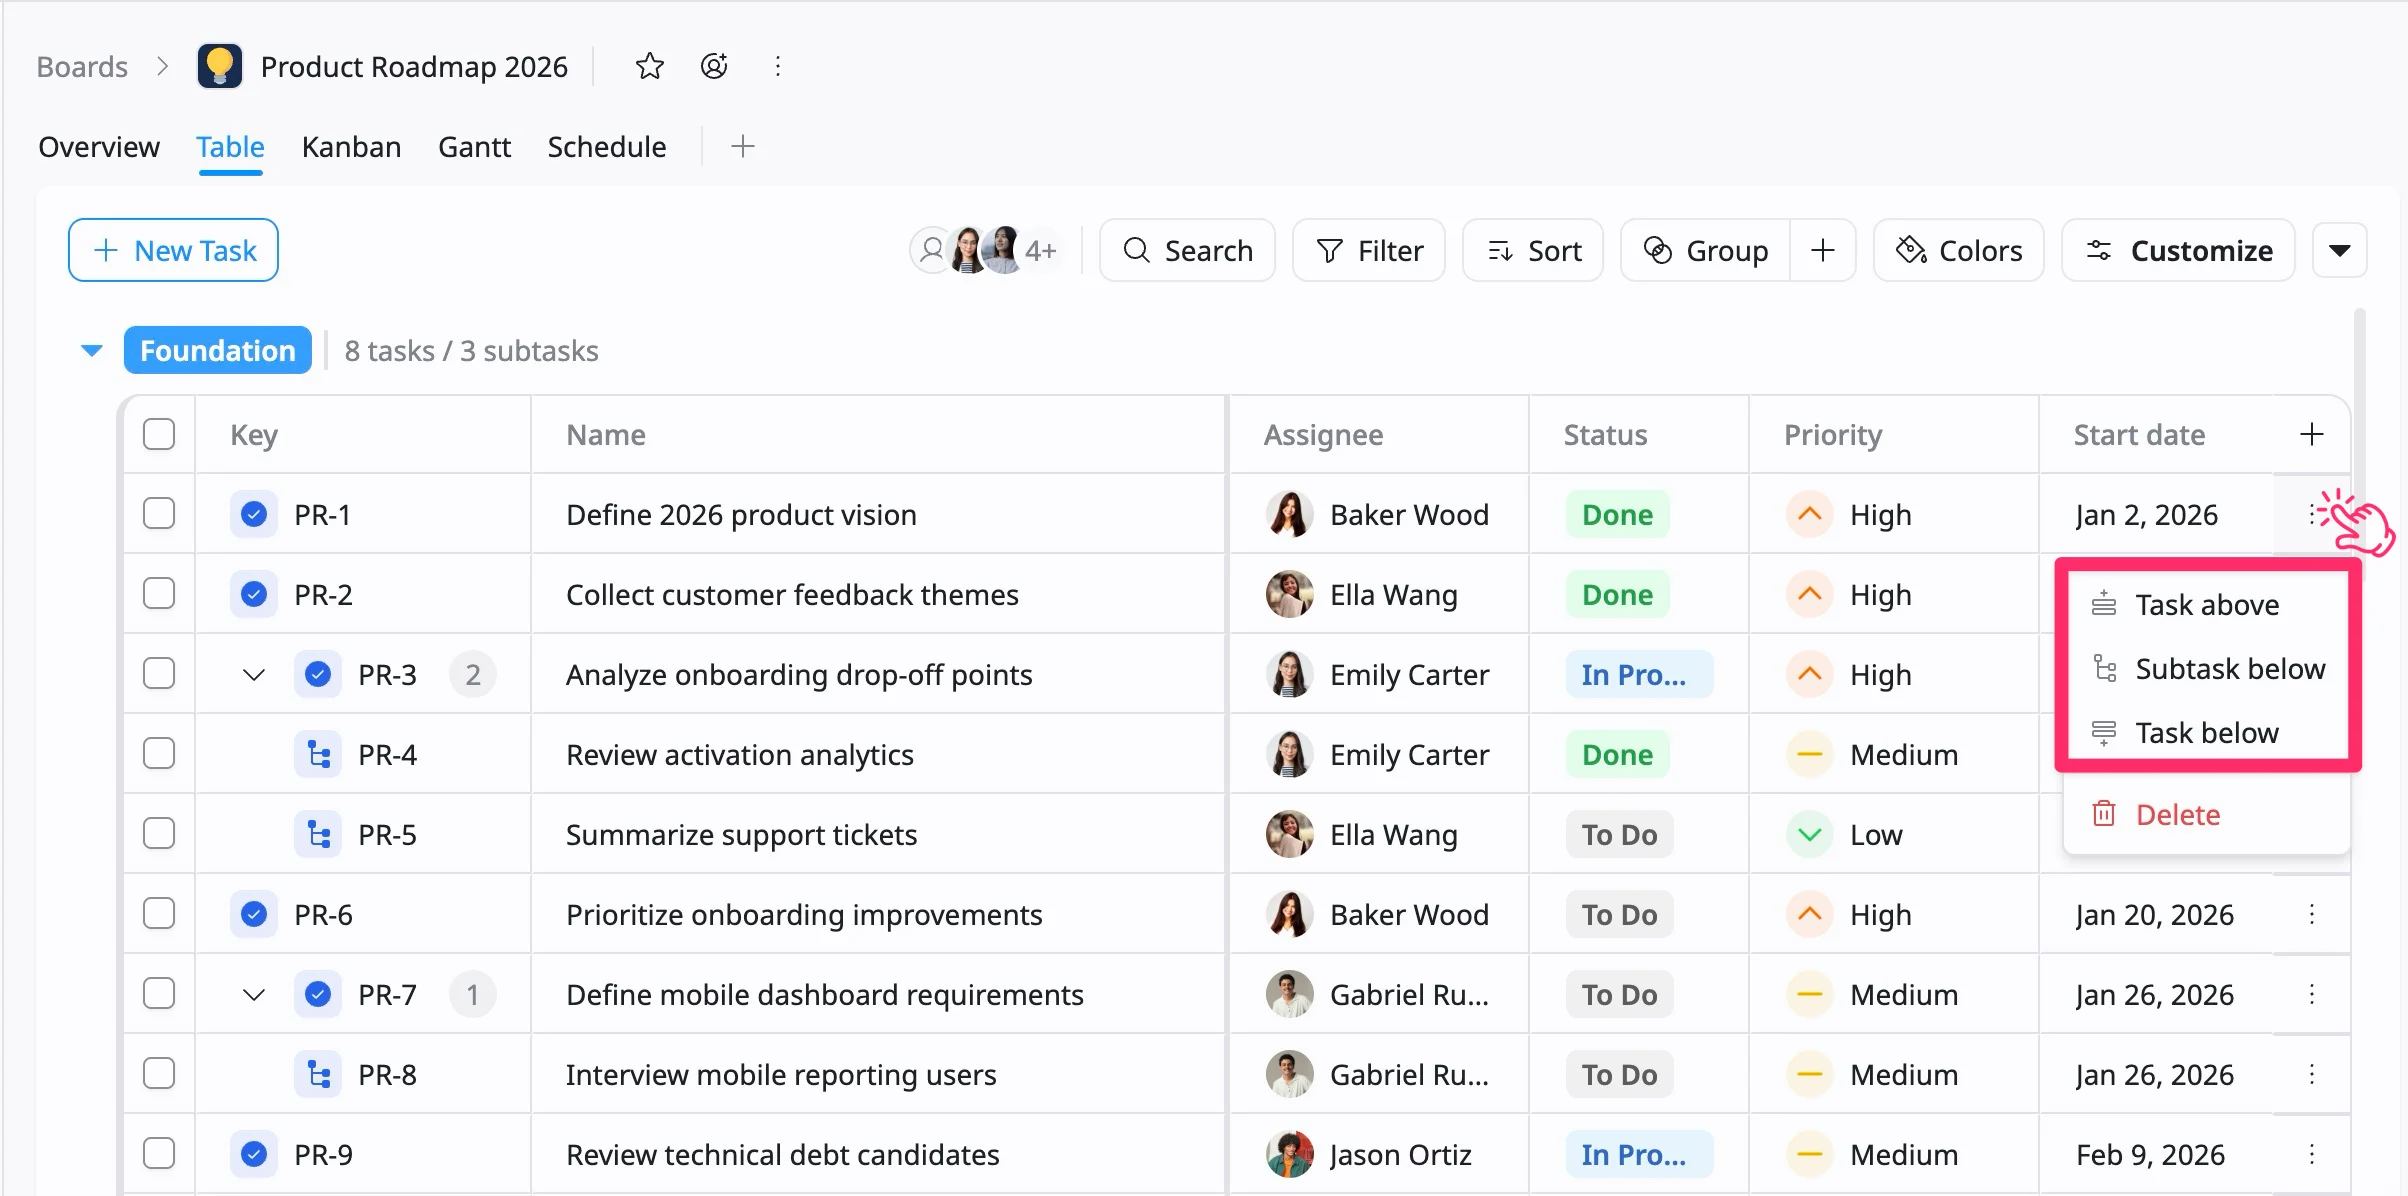Click the PR-5 subtask icon
Image resolution: width=2408 pixels, height=1196 pixels.
tap(318, 834)
